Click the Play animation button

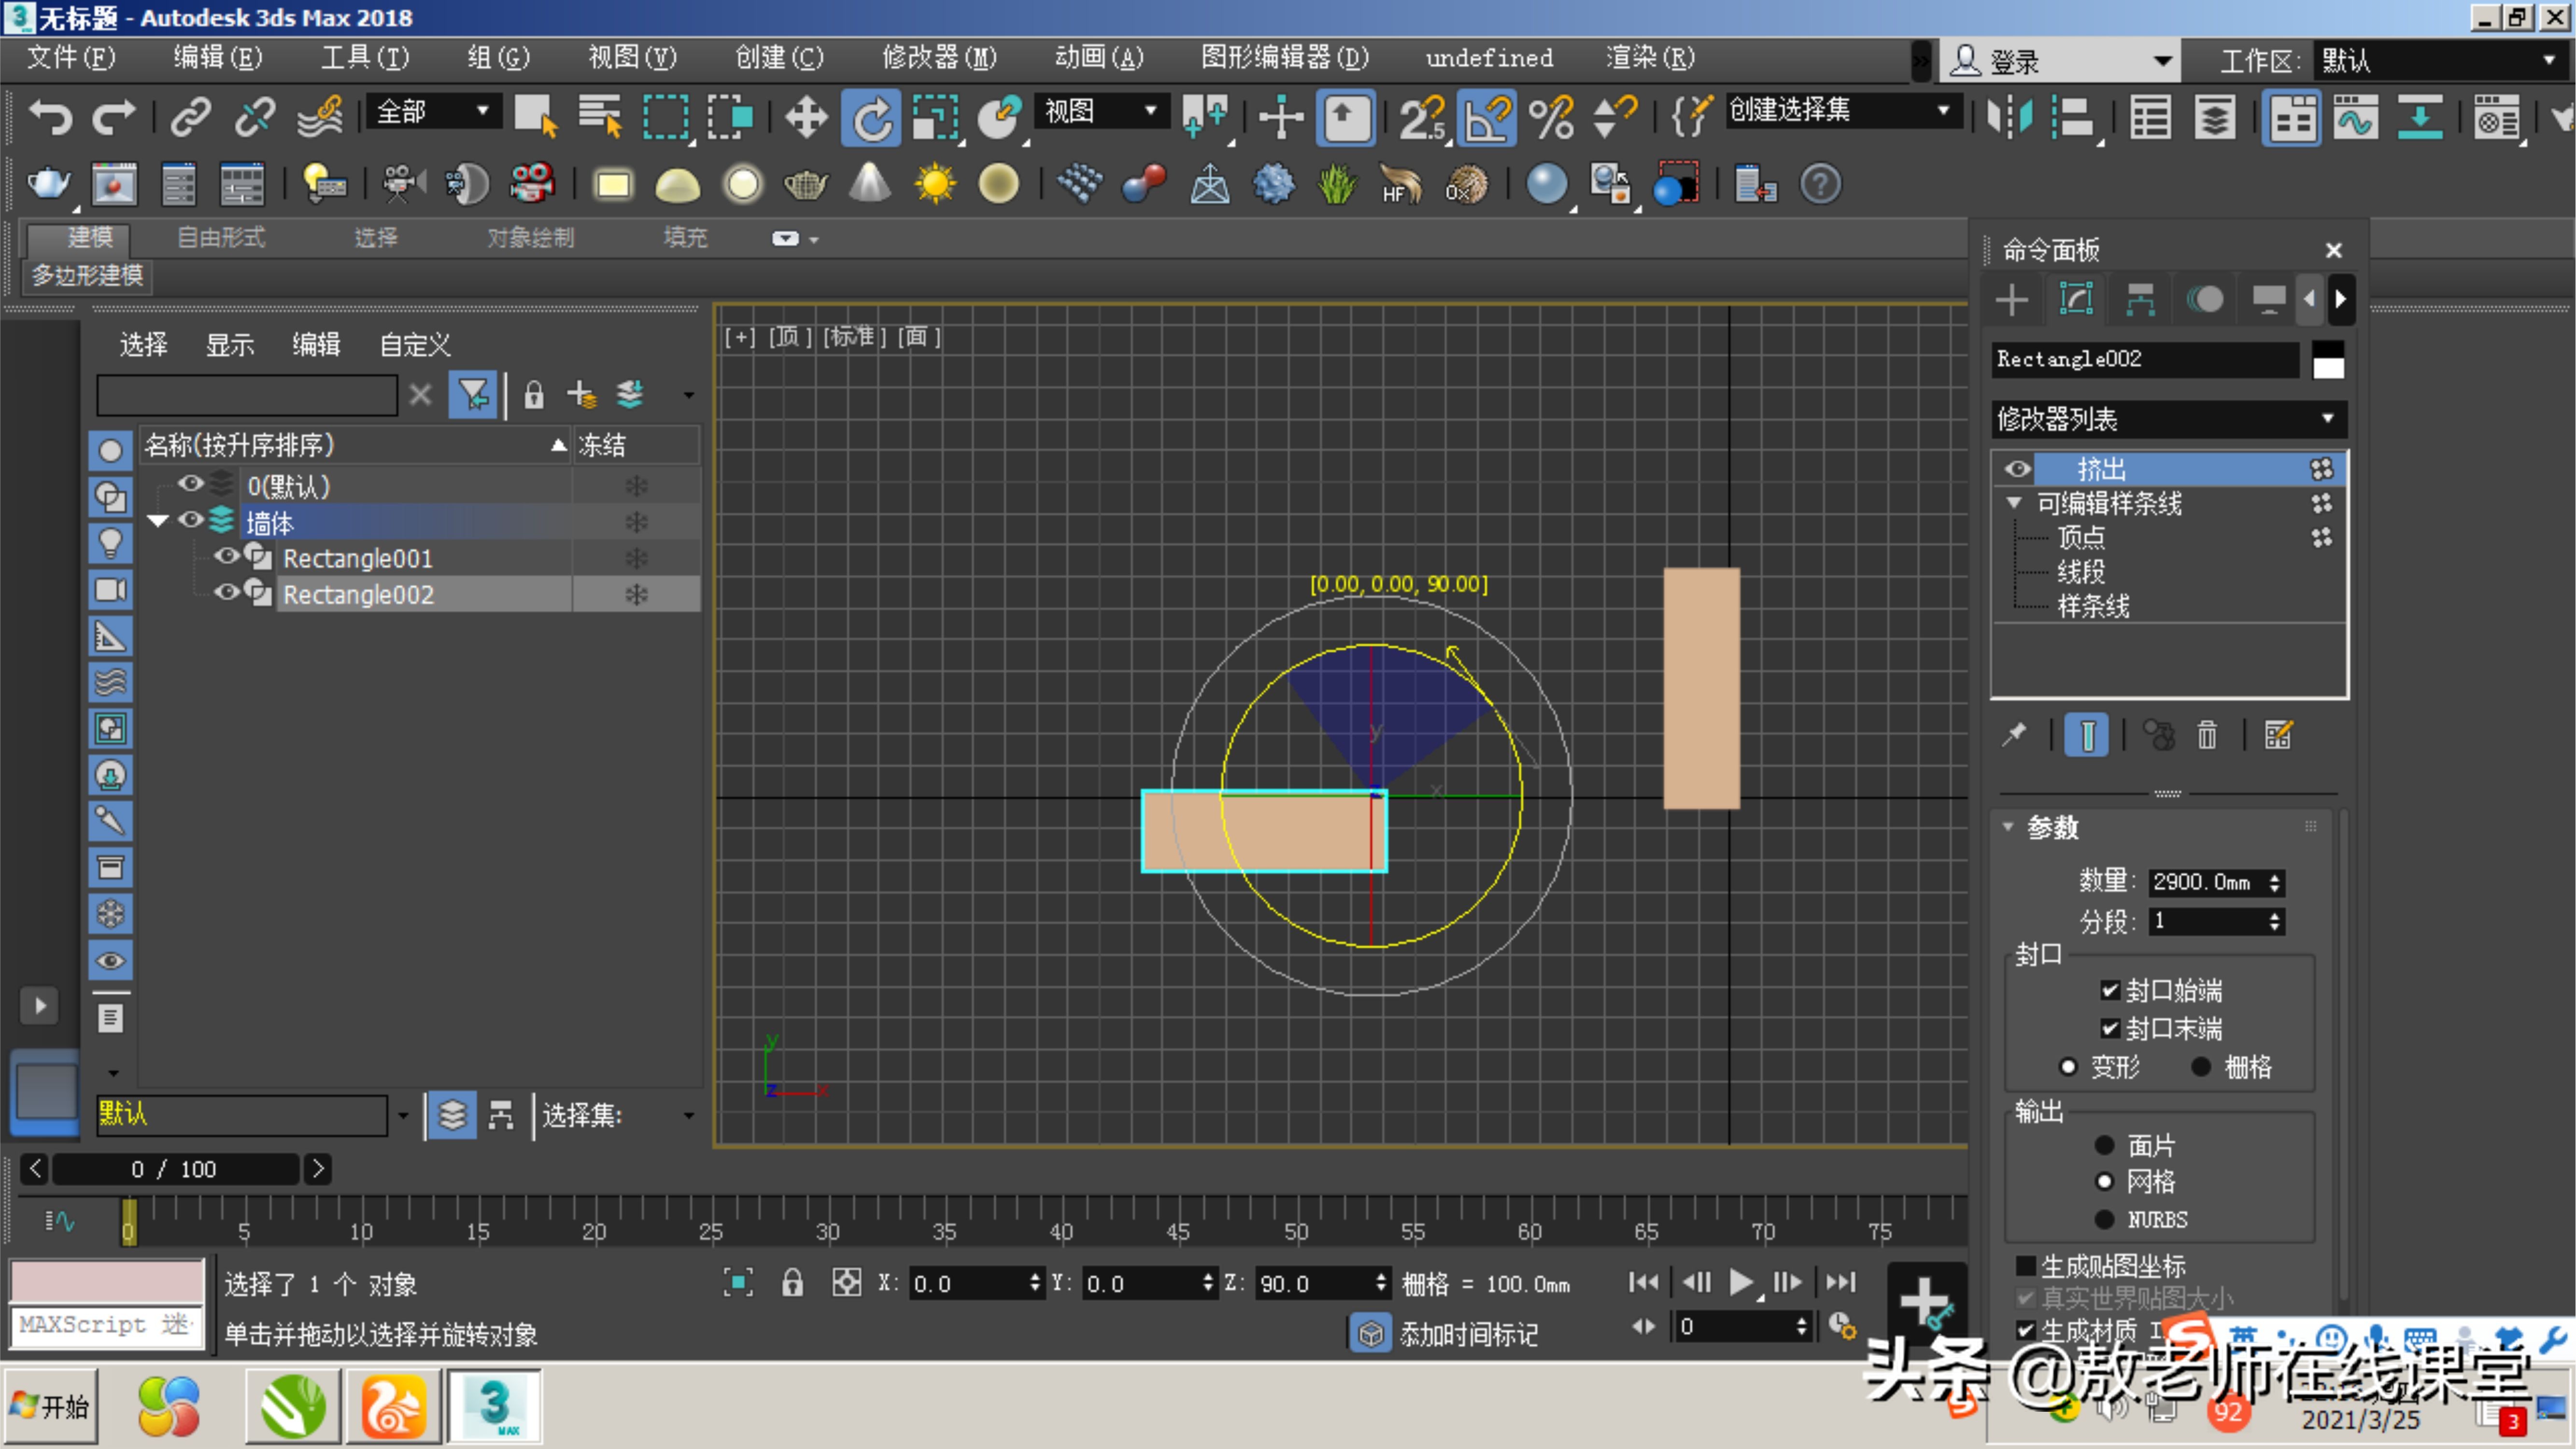pyautogui.click(x=1741, y=1281)
